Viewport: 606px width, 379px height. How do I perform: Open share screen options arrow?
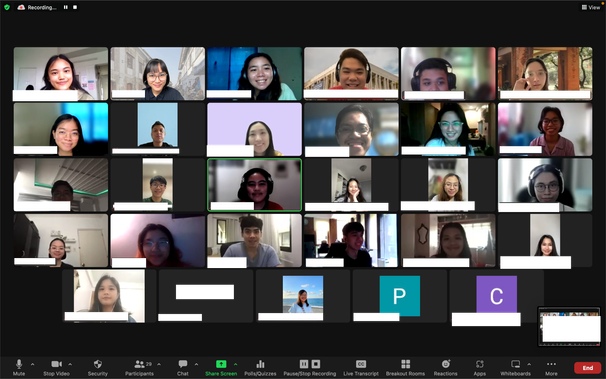click(x=235, y=364)
